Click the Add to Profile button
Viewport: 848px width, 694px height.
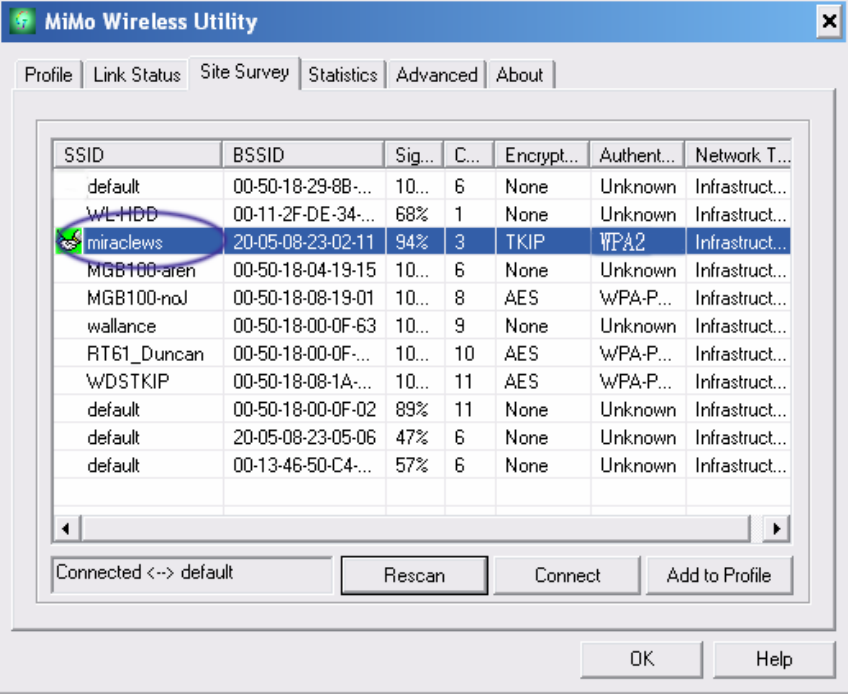pos(719,575)
